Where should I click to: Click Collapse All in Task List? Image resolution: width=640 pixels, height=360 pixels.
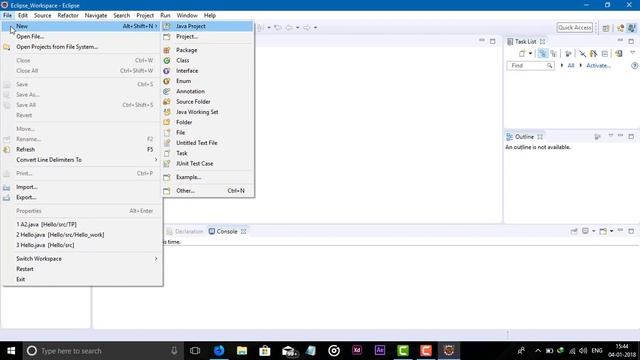(x=605, y=53)
